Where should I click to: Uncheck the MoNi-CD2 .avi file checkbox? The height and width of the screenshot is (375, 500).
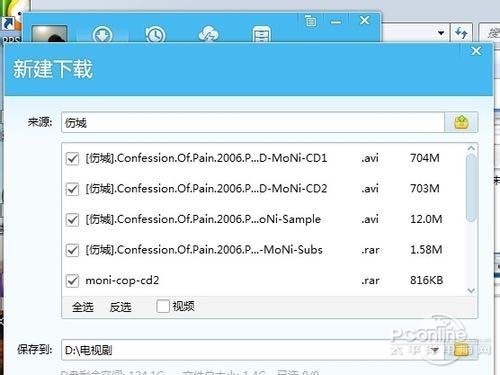coord(72,189)
